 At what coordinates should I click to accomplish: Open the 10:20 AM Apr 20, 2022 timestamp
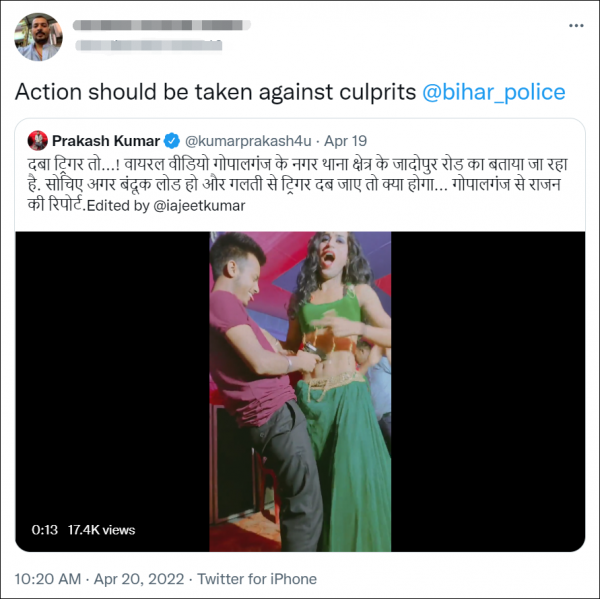pos(99,579)
